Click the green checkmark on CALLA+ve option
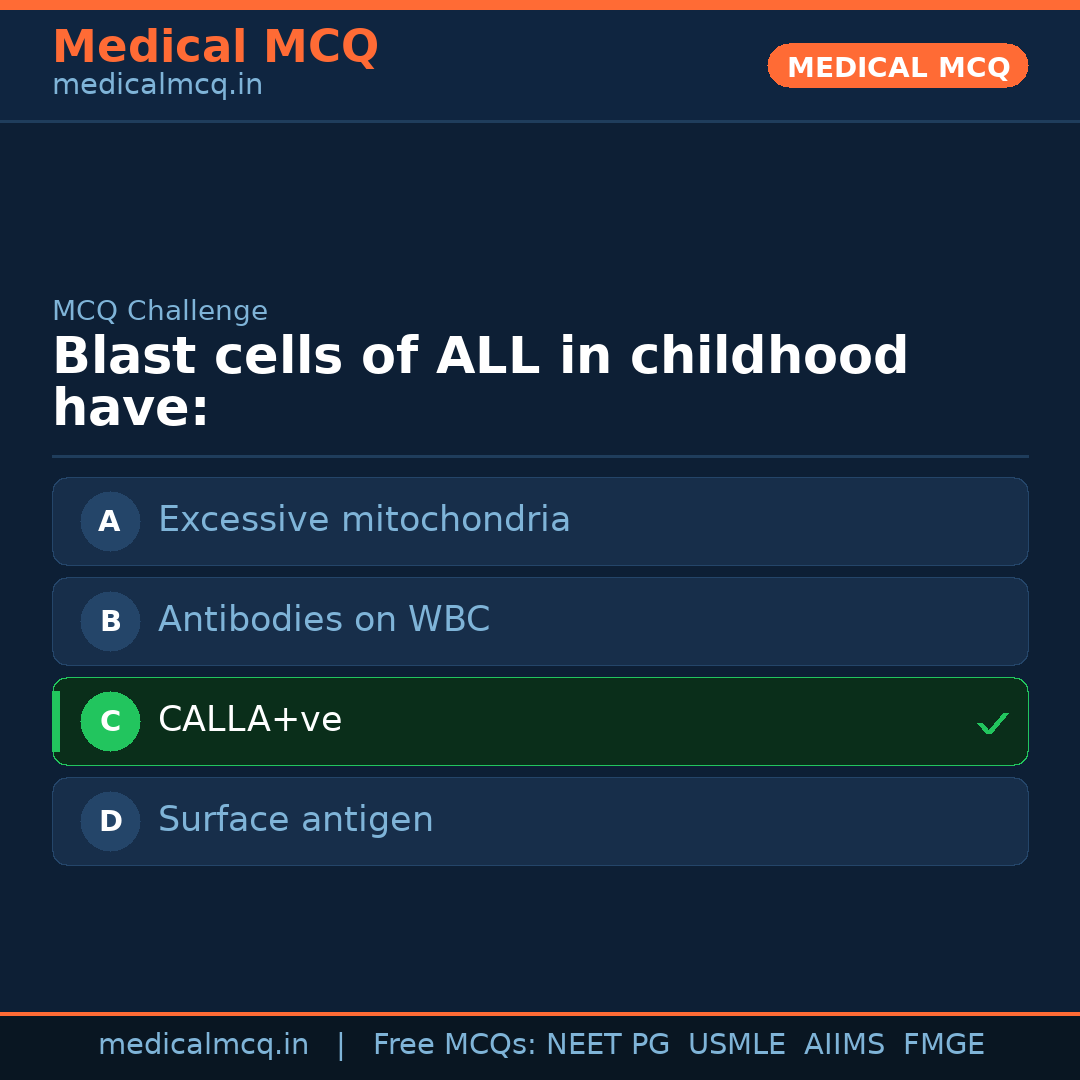The width and height of the screenshot is (1080, 1080). click(x=992, y=722)
